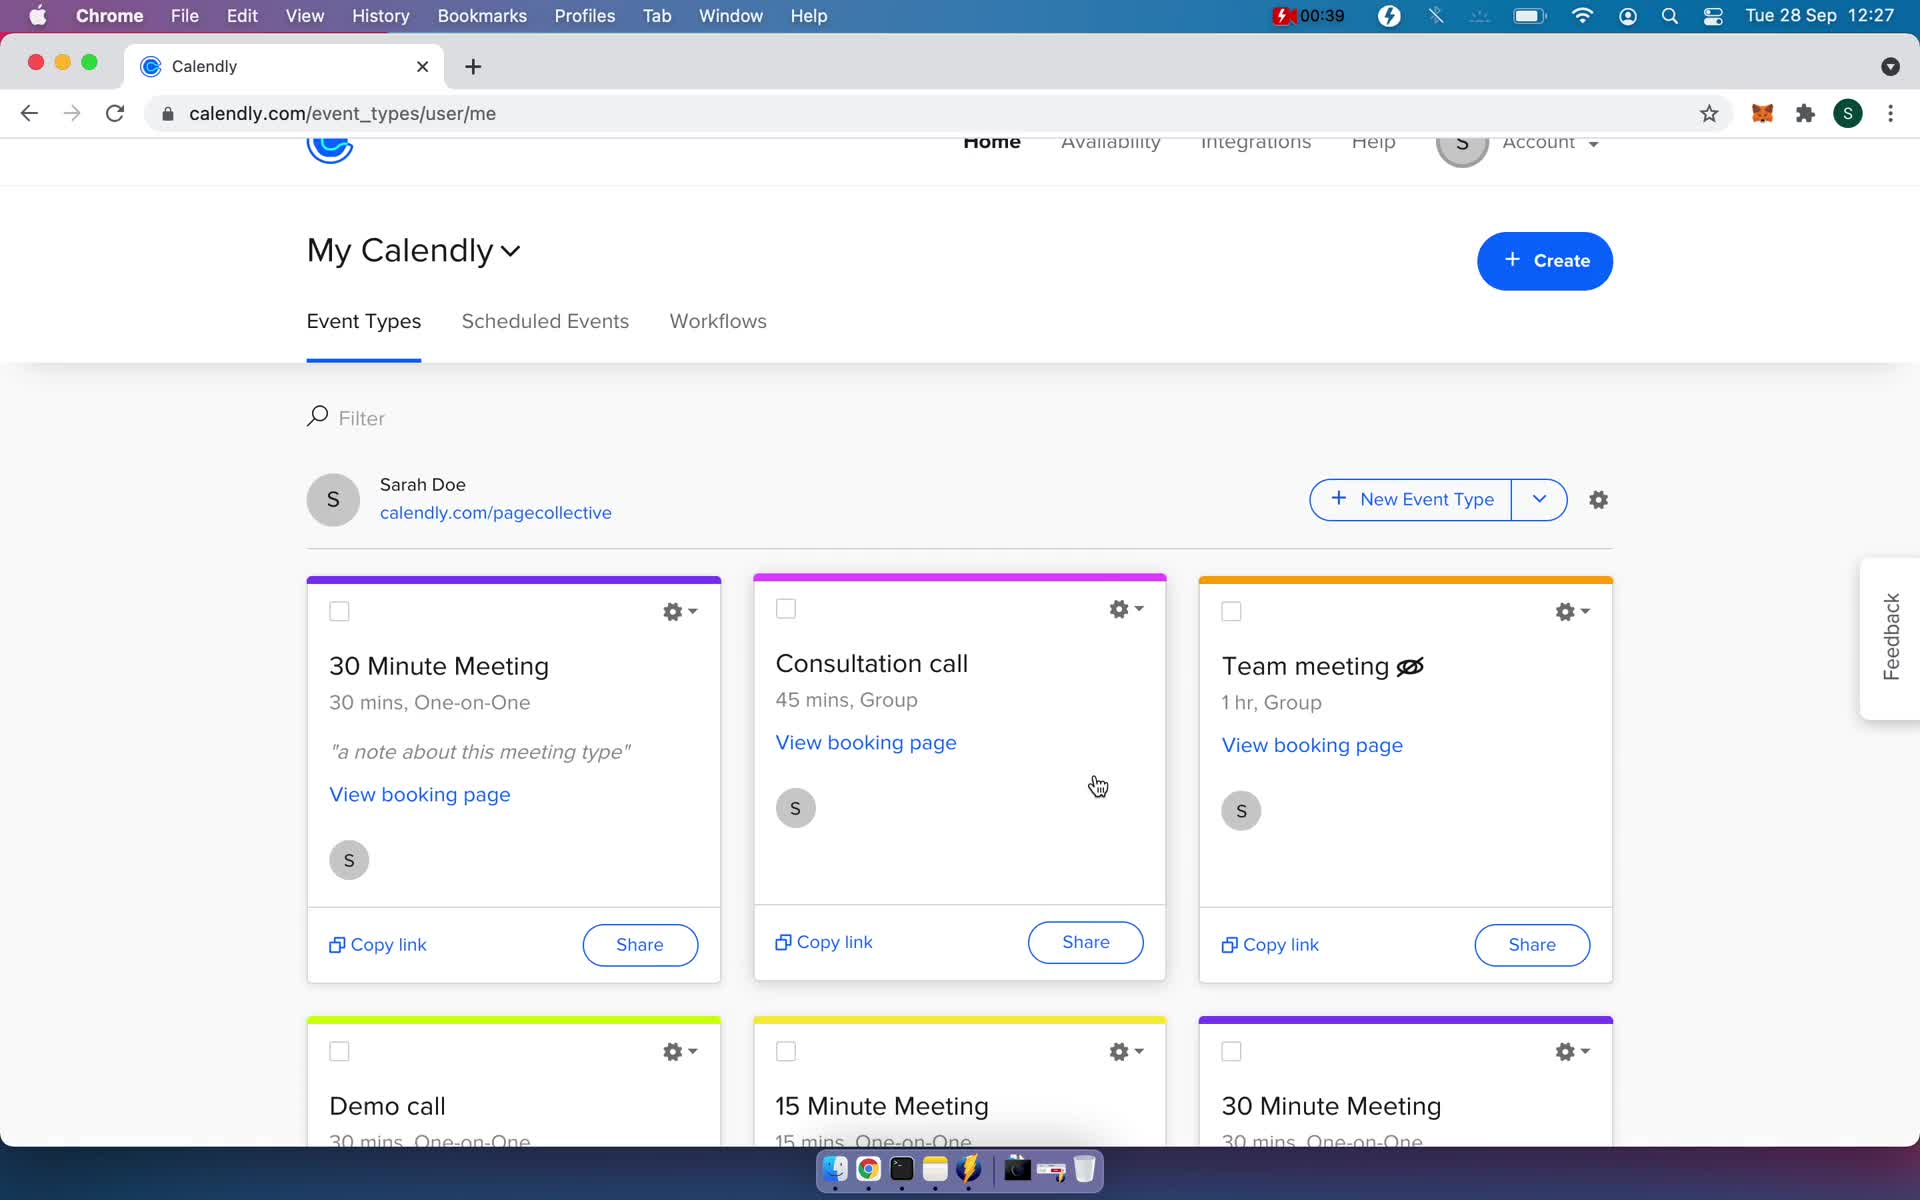
Task: Click the Consultation call title
Action: pos(871,664)
